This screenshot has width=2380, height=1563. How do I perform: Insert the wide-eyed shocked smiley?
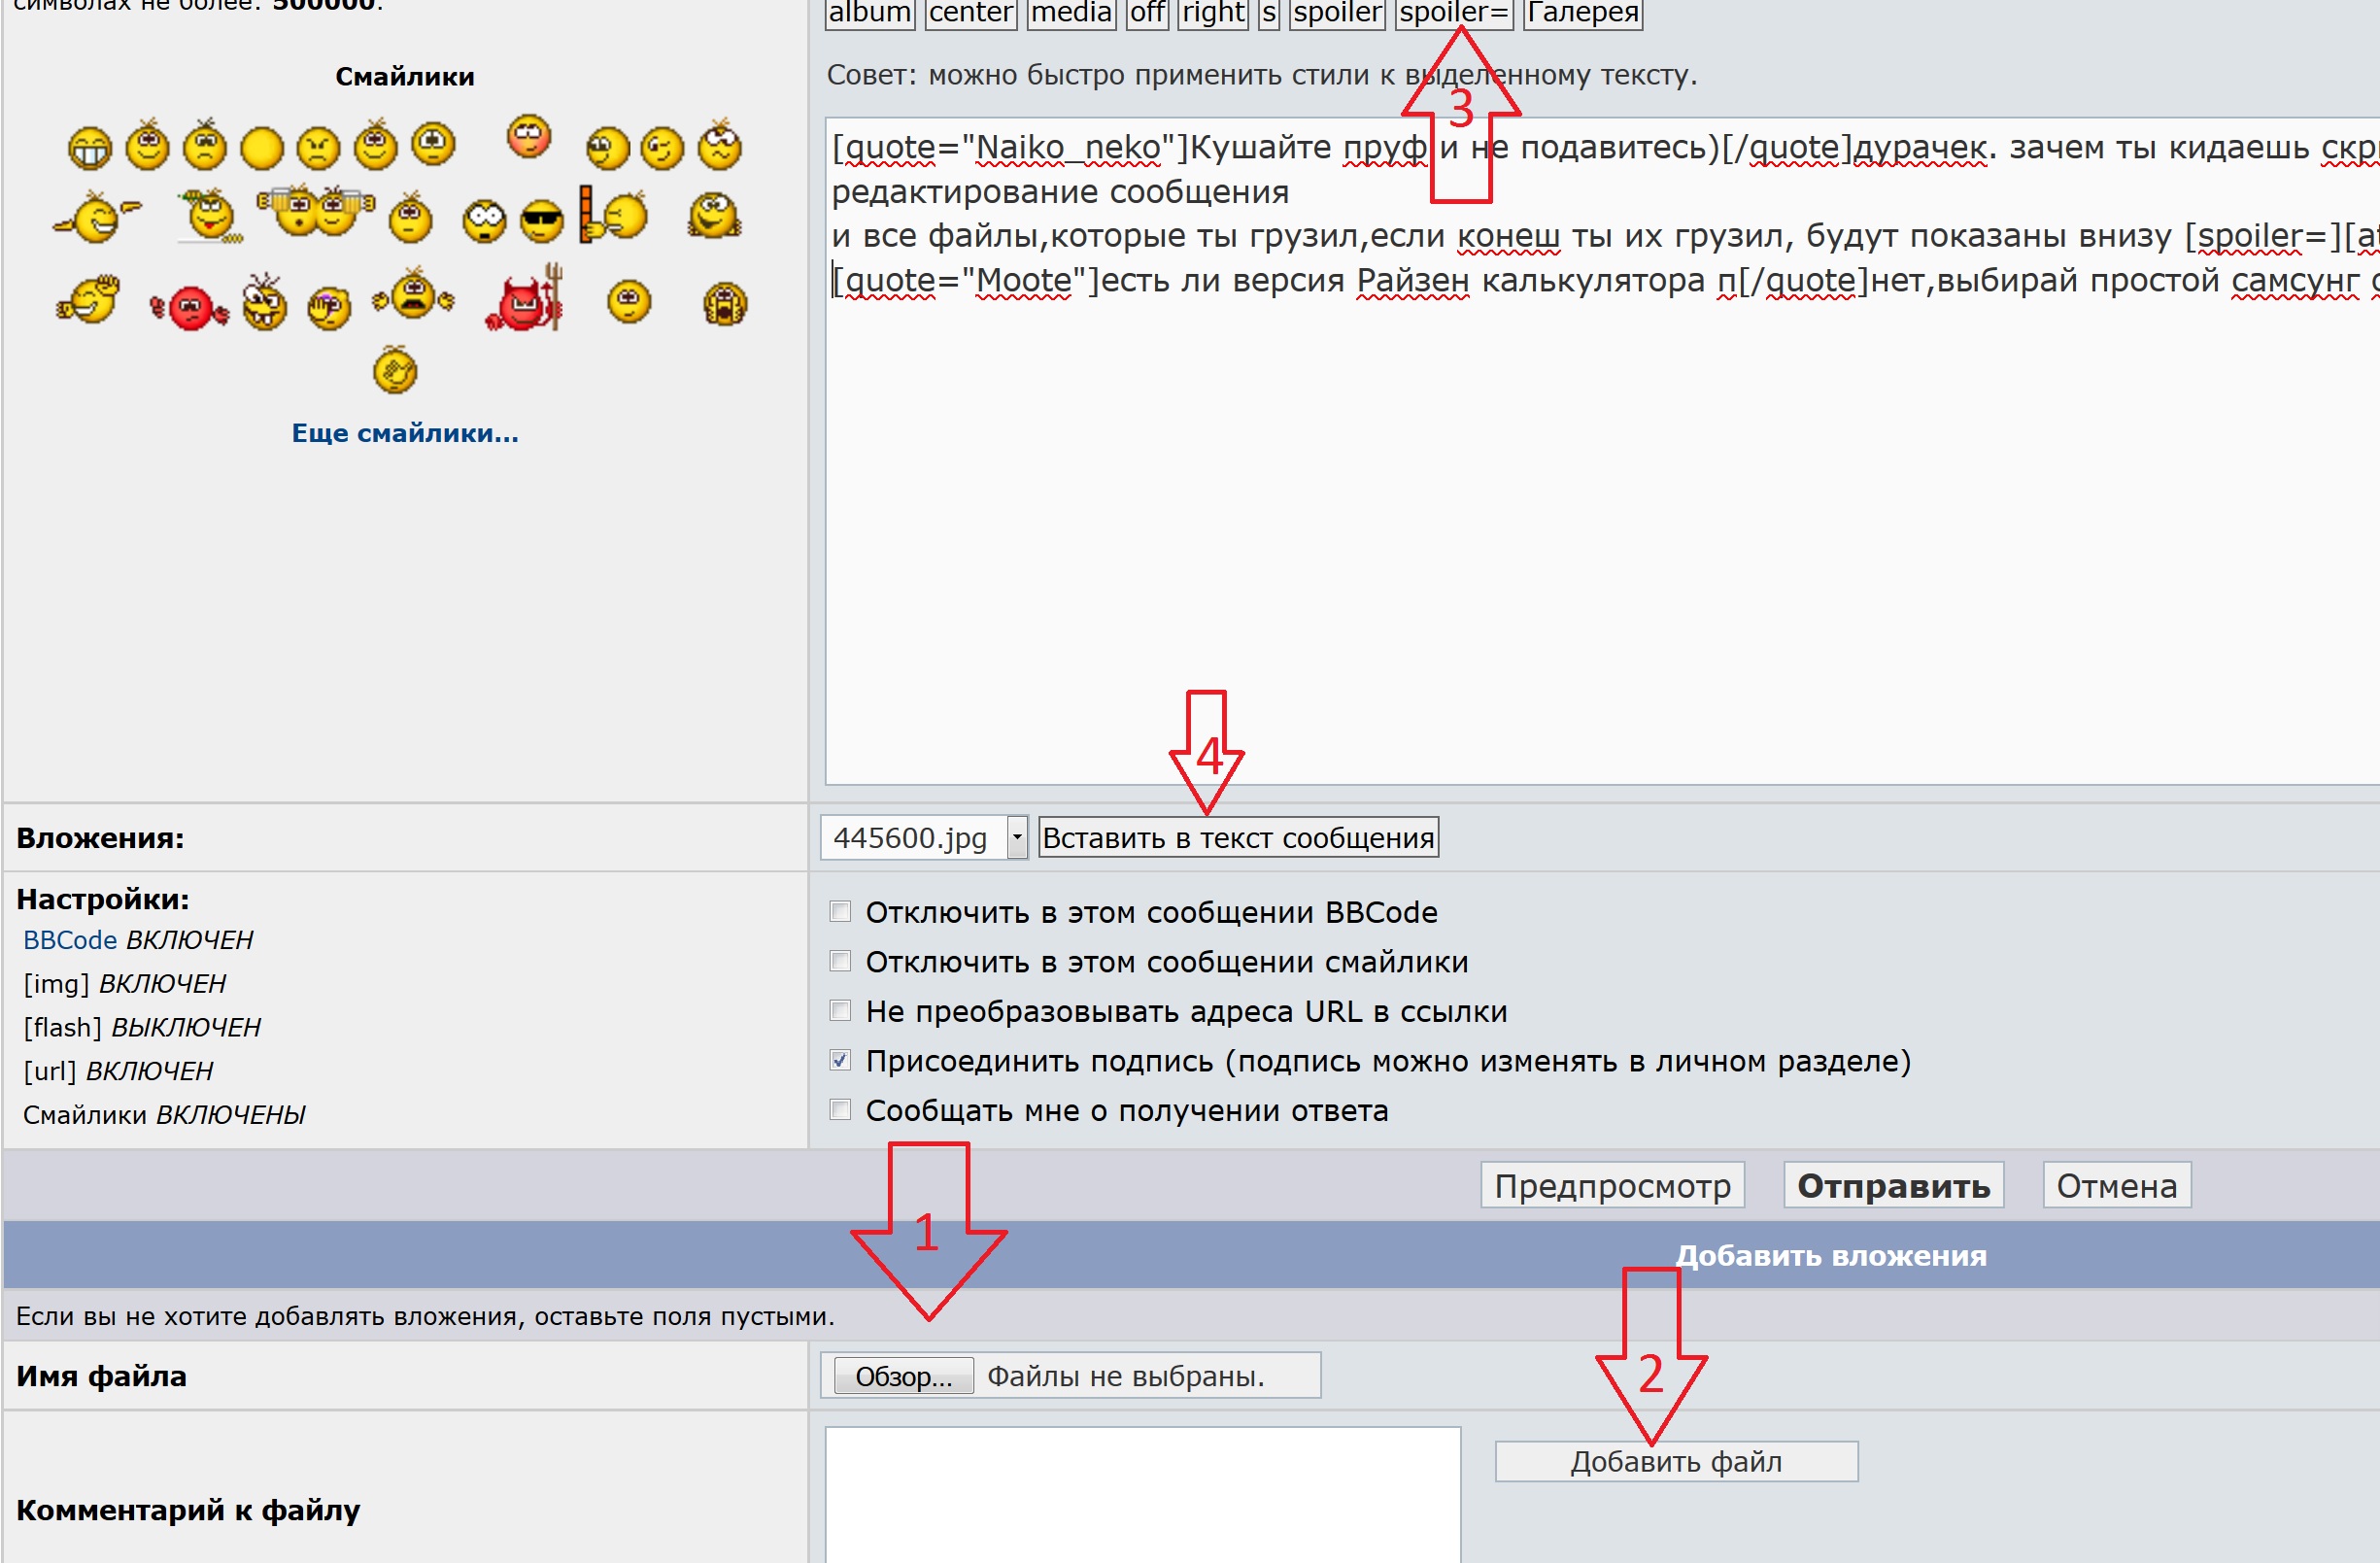coord(485,220)
